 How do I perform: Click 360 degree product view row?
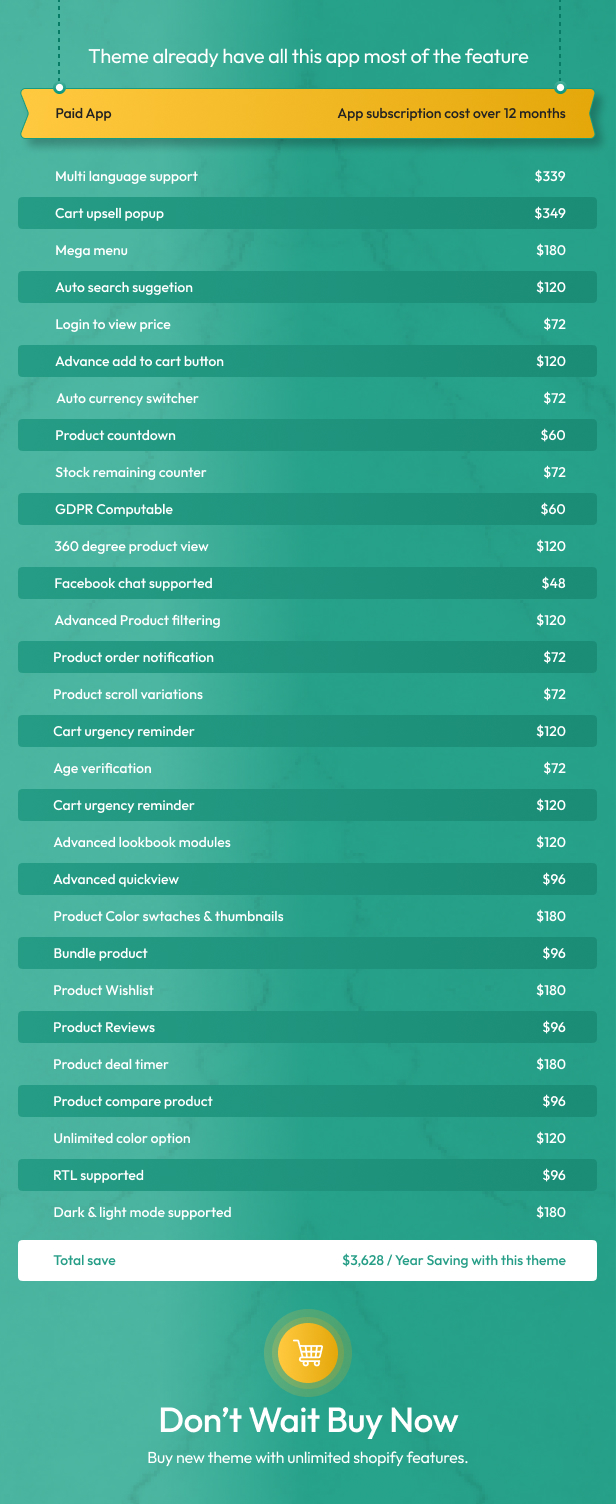tap(308, 546)
